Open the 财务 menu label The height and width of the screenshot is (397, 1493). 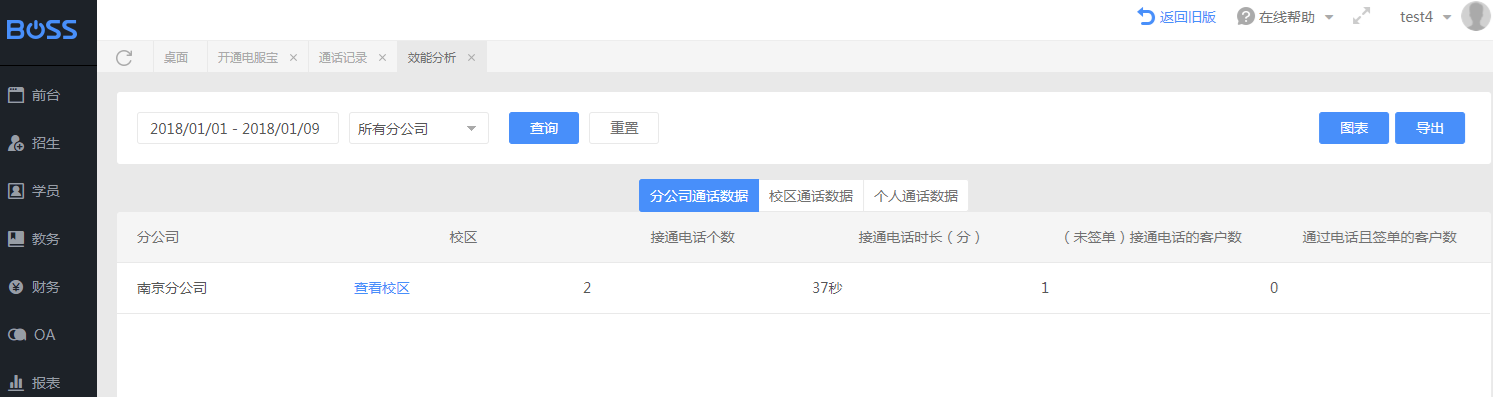tap(46, 287)
